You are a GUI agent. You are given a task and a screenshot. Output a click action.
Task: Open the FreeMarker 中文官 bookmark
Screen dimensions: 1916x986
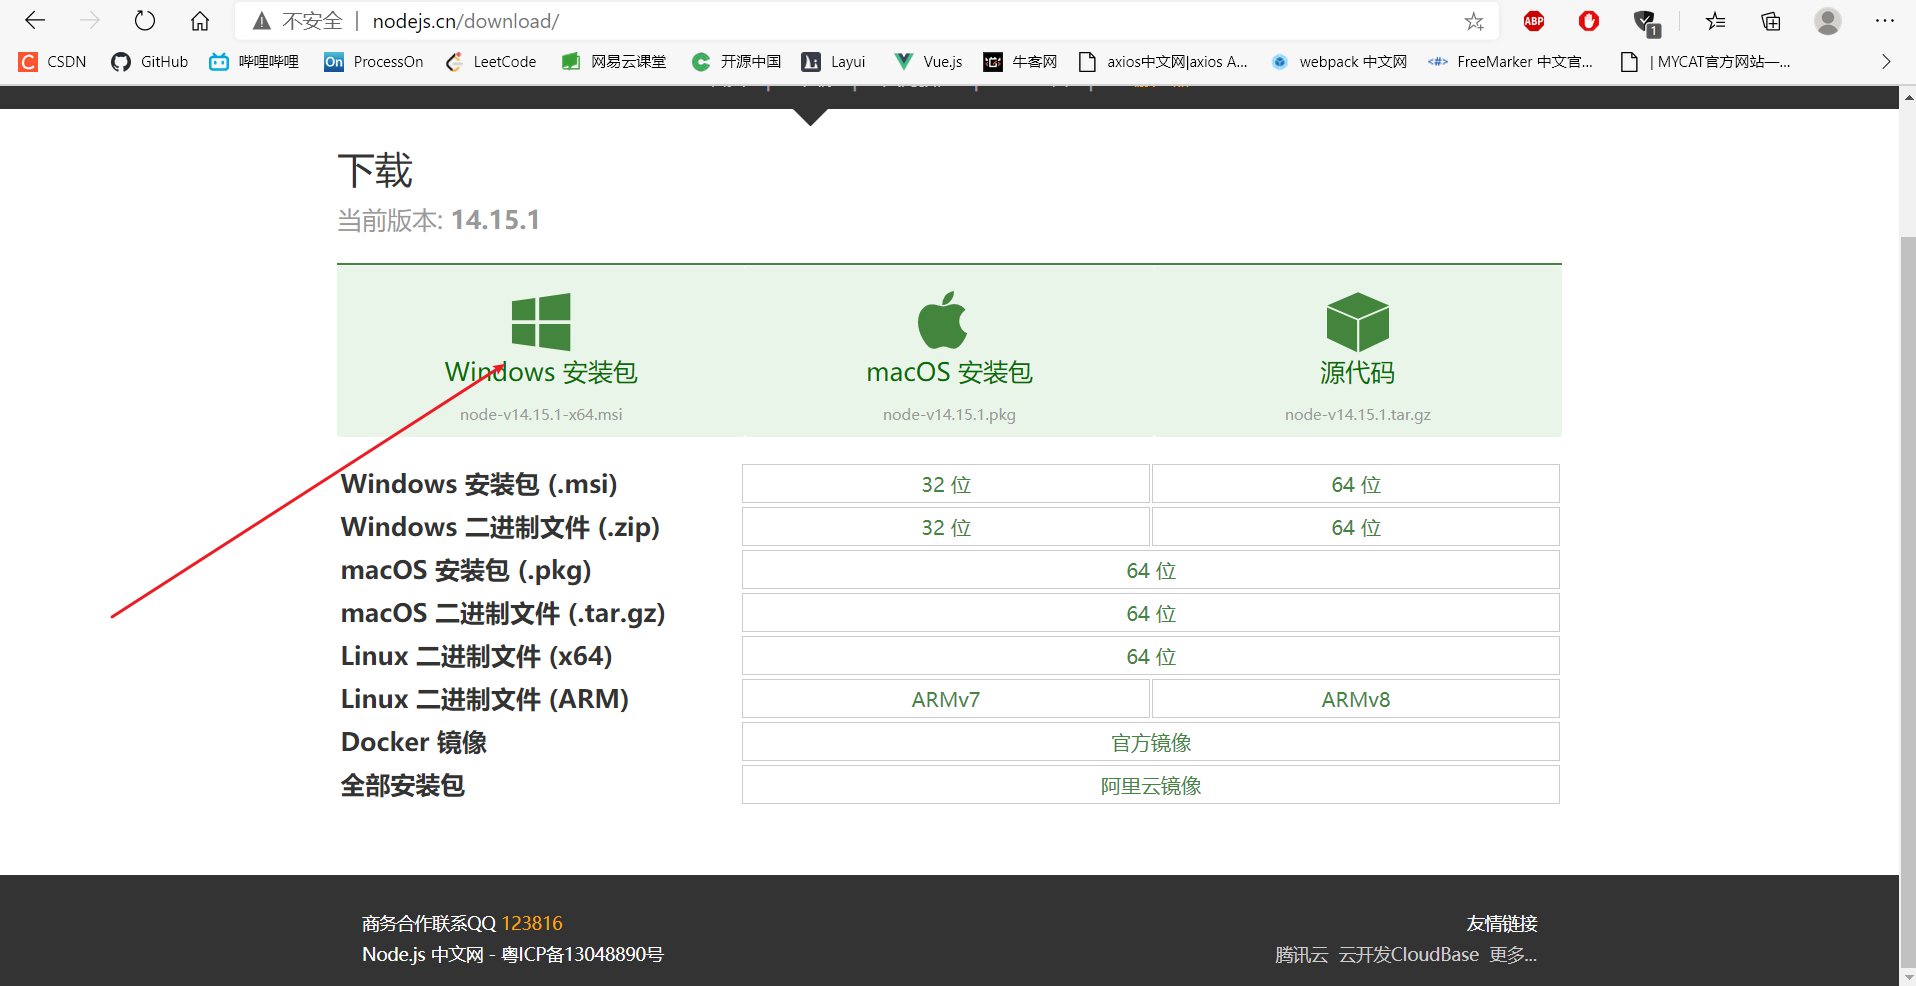(1511, 62)
